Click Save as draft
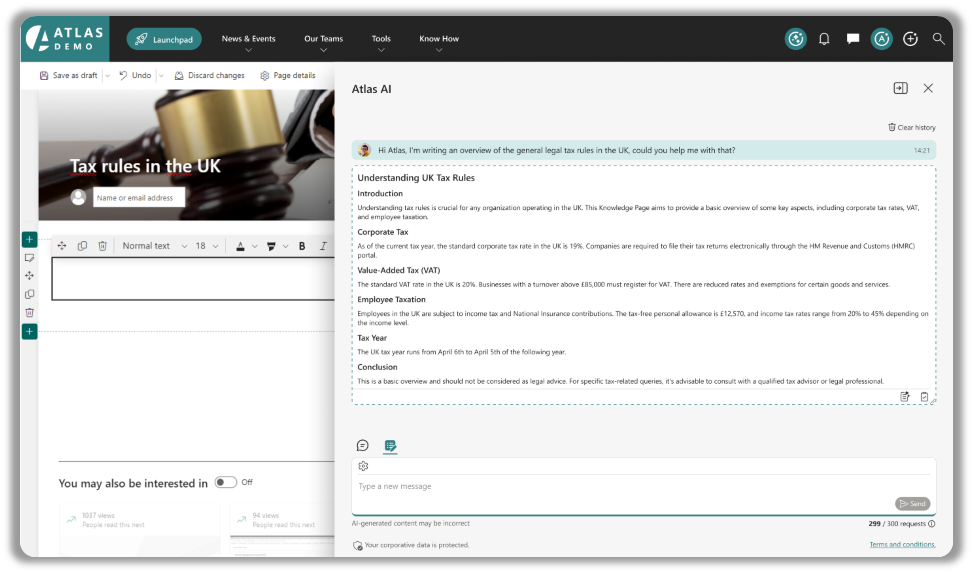Image resolution: width=973 pixels, height=573 pixels. [x=68, y=75]
